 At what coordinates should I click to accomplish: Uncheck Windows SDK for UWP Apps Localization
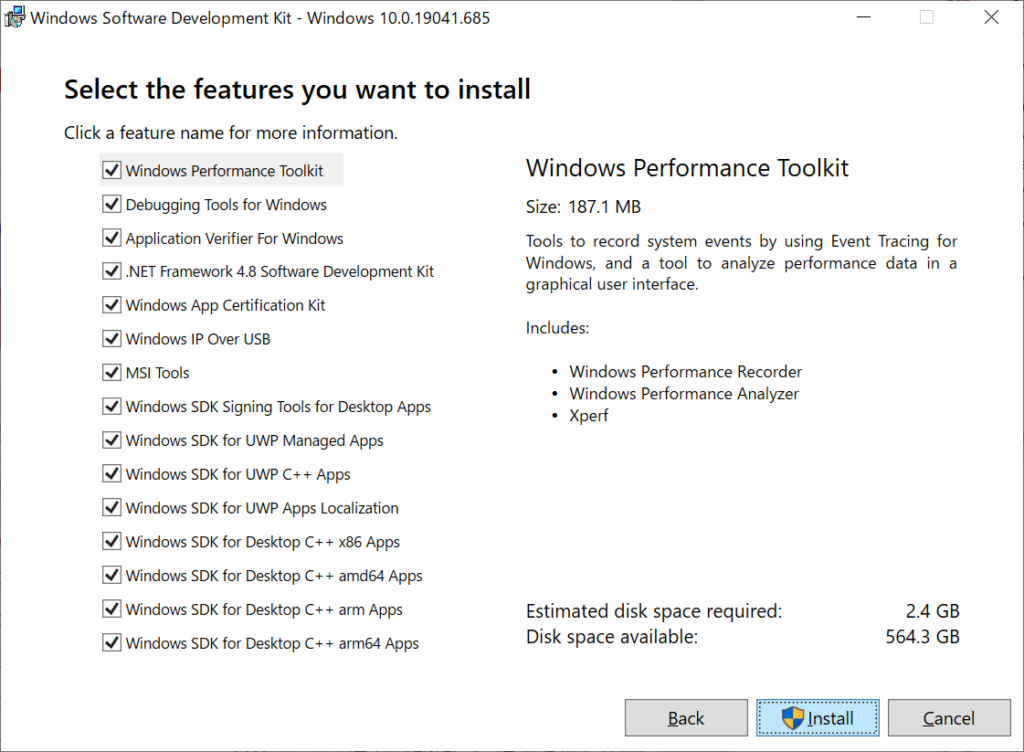111,507
